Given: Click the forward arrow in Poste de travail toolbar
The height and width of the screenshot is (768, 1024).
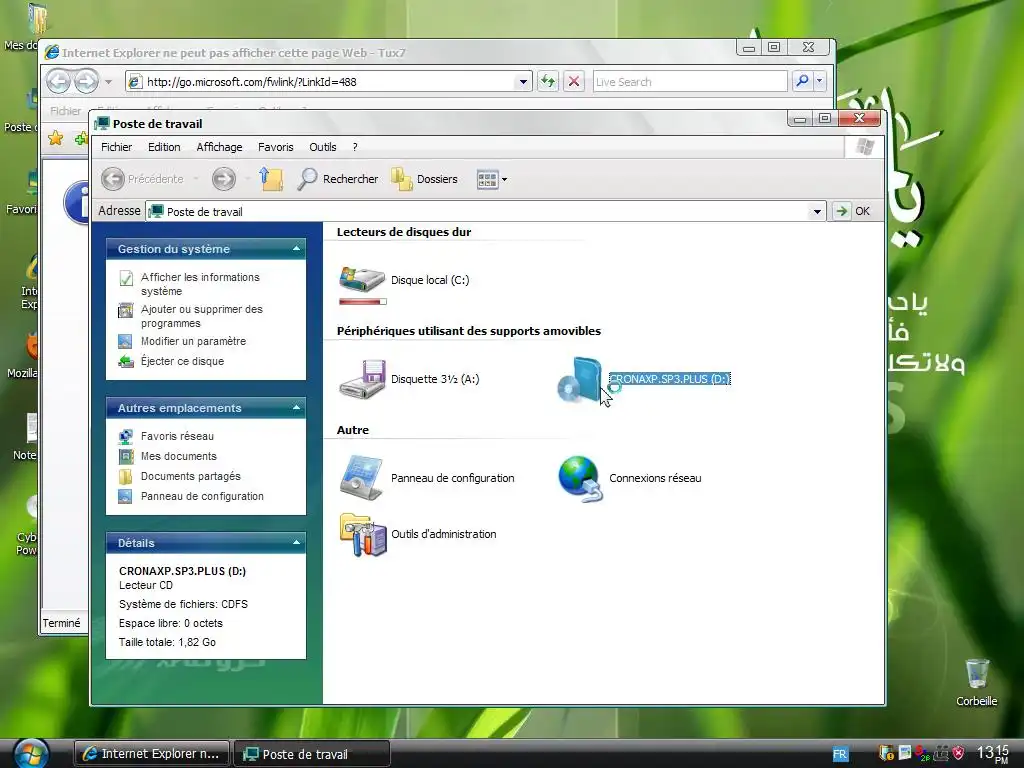Looking at the screenshot, I should point(224,178).
